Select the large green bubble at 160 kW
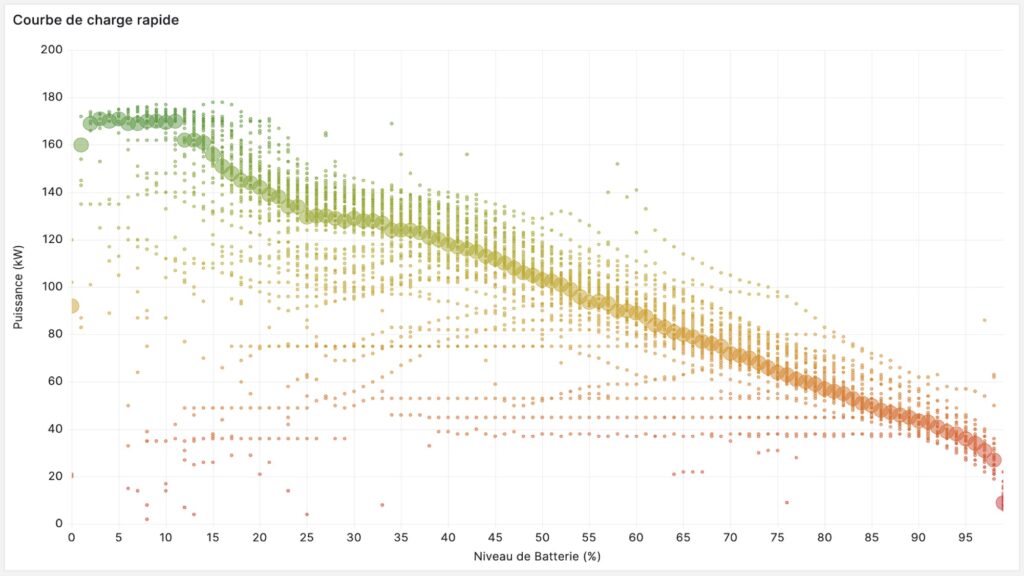 click(x=81, y=145)
